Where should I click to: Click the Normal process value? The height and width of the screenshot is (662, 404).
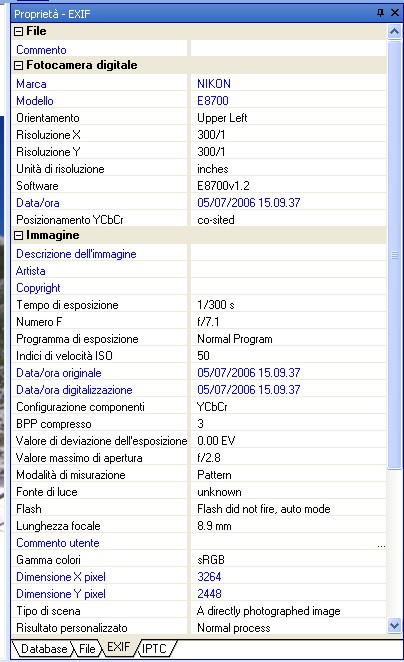(233, 628)
